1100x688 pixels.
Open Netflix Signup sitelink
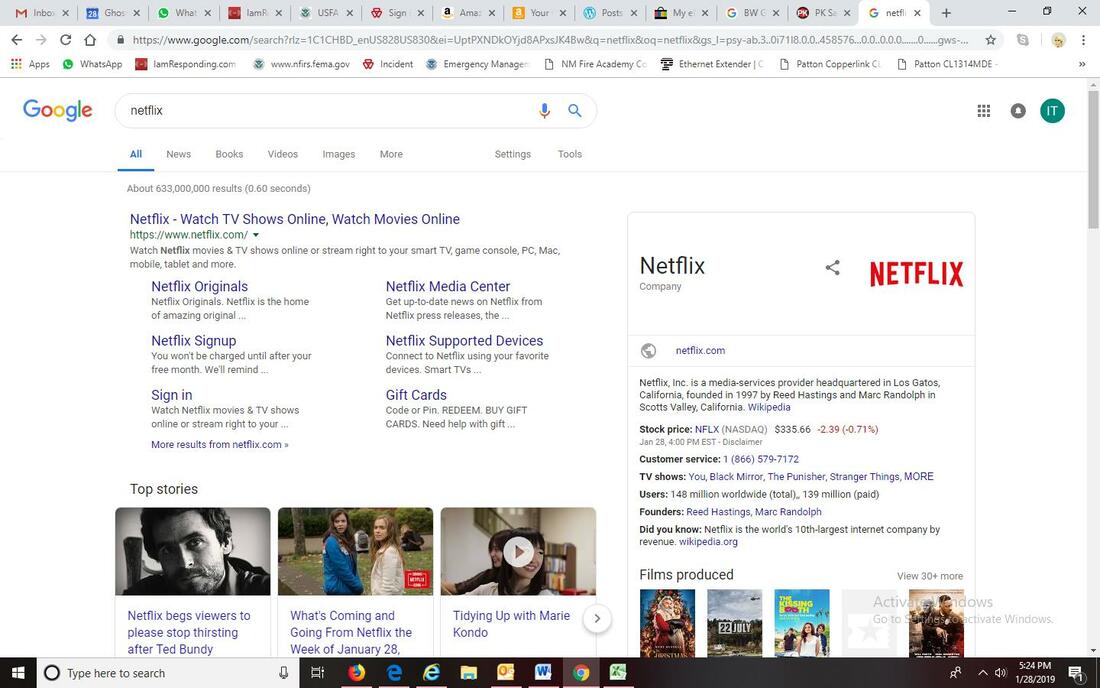tap(194, 341)
